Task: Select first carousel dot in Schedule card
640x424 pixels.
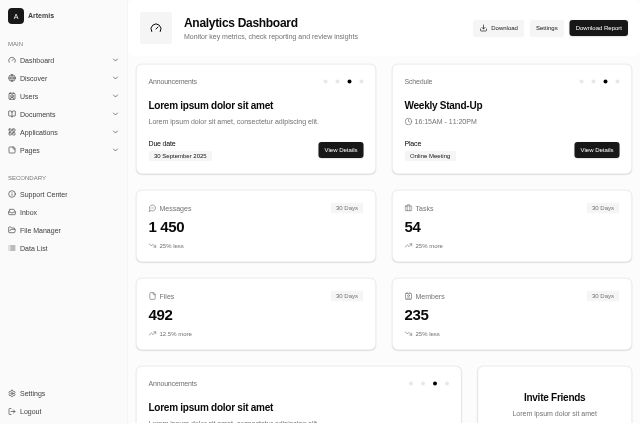Action: click(x=581, y=81)
